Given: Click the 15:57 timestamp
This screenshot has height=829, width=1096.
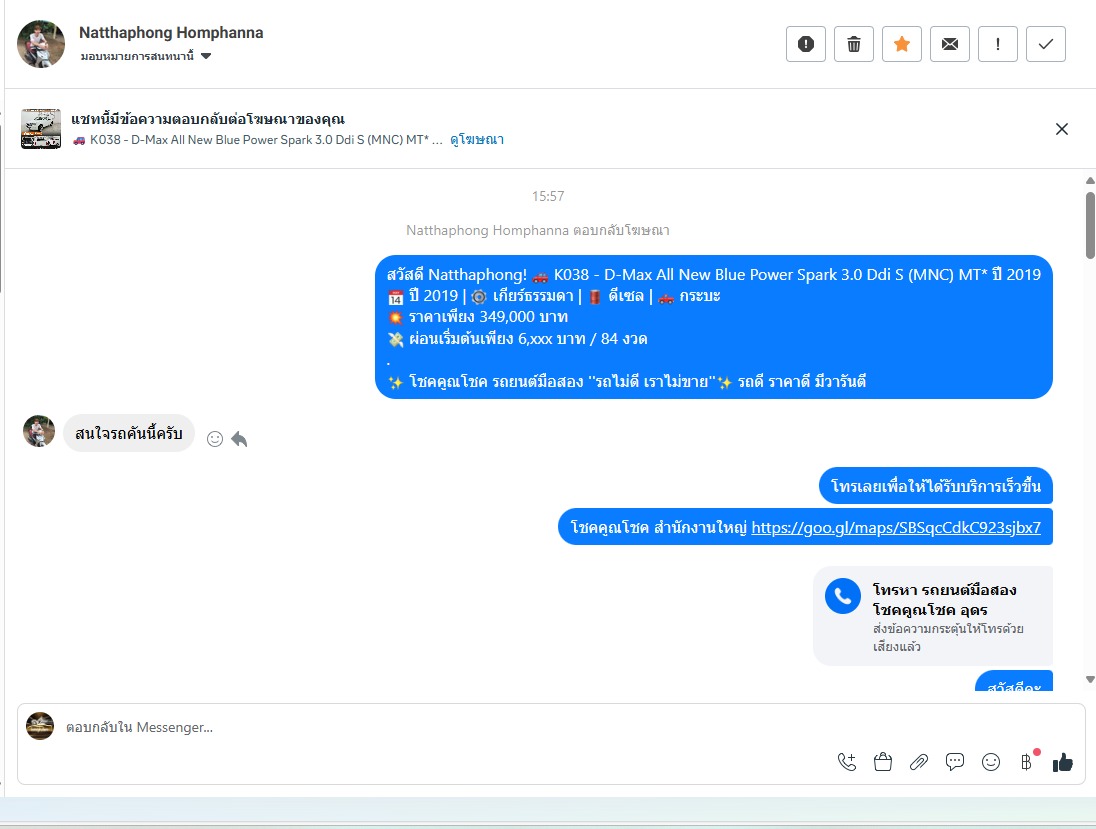Looking at the screenshot, I should point(548,196).
